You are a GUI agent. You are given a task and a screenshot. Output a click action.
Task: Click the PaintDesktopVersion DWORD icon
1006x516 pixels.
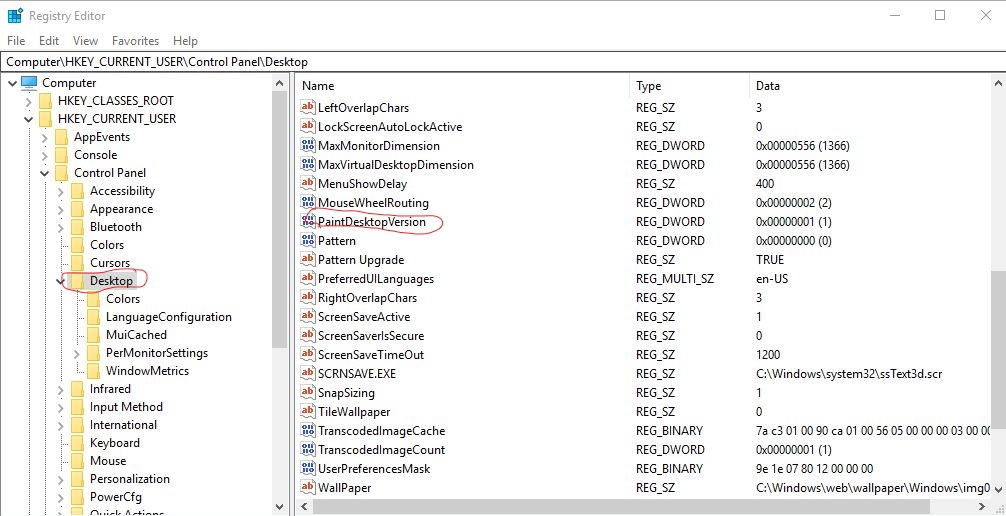point(308,221)
